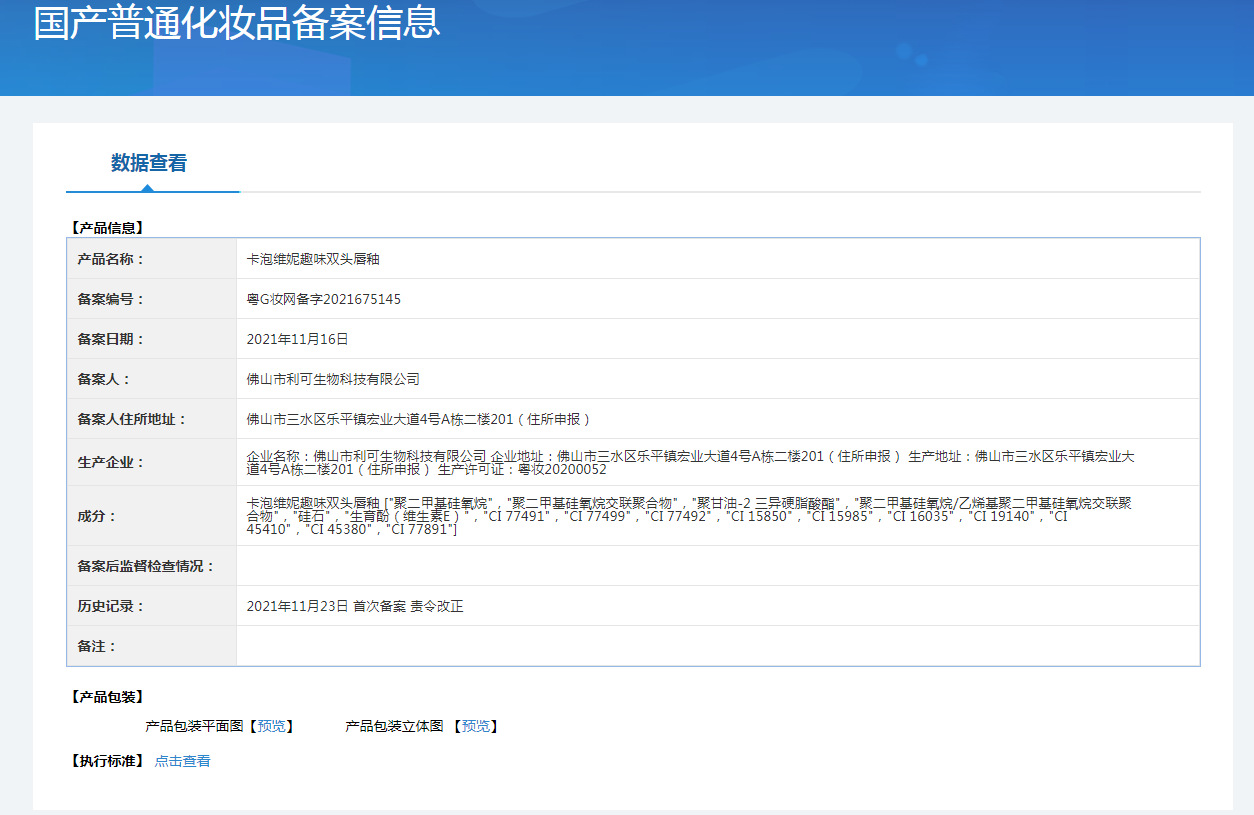Image resolution: width=1254 pixels, height=815 pixels.
Task: Select manufacturer details in 生产企业 row
Action: point(690,462)
